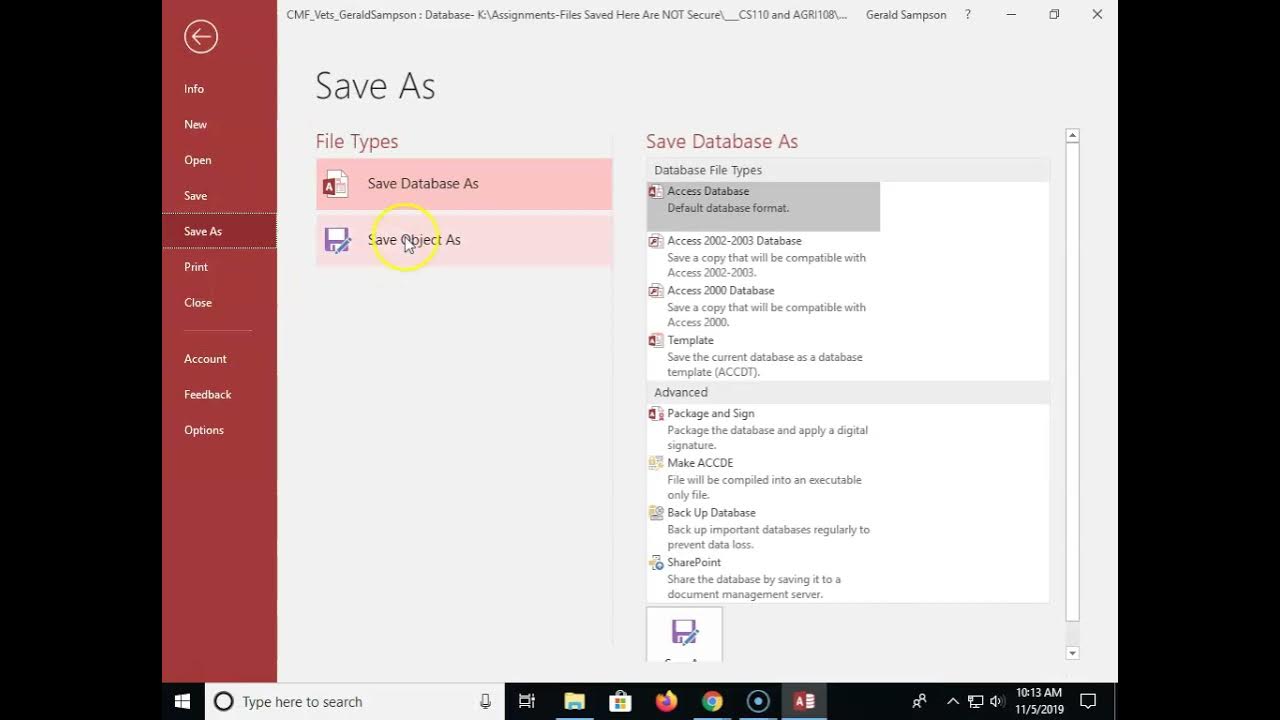Open the Windows Start menu
The width and height of the screenshot is (1280, 720).
[183, 701]
